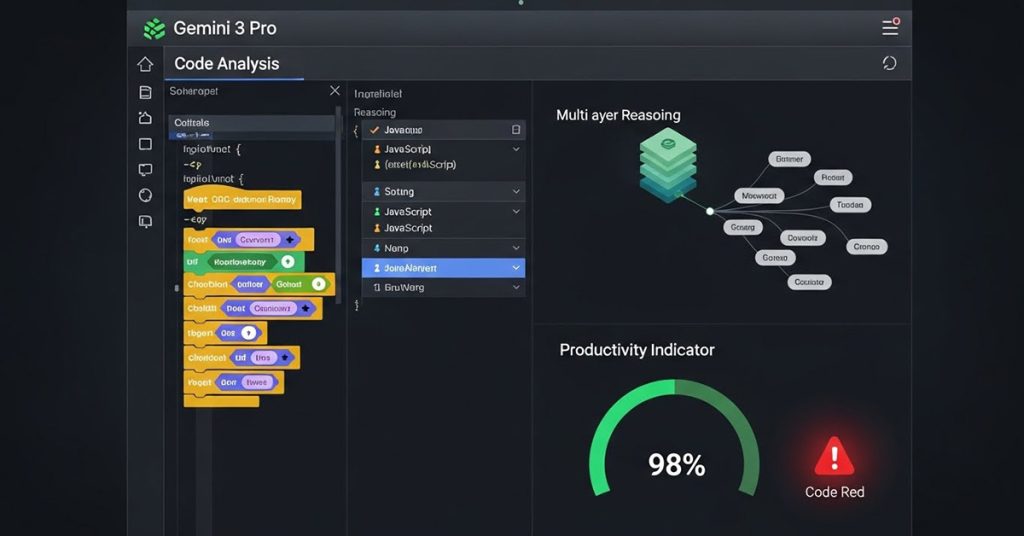The width and height of the screenshot is (1024, 536).
Task: Click the green person icon beside JavaScript
Action: pyautogui.click(x=377, y=212)
